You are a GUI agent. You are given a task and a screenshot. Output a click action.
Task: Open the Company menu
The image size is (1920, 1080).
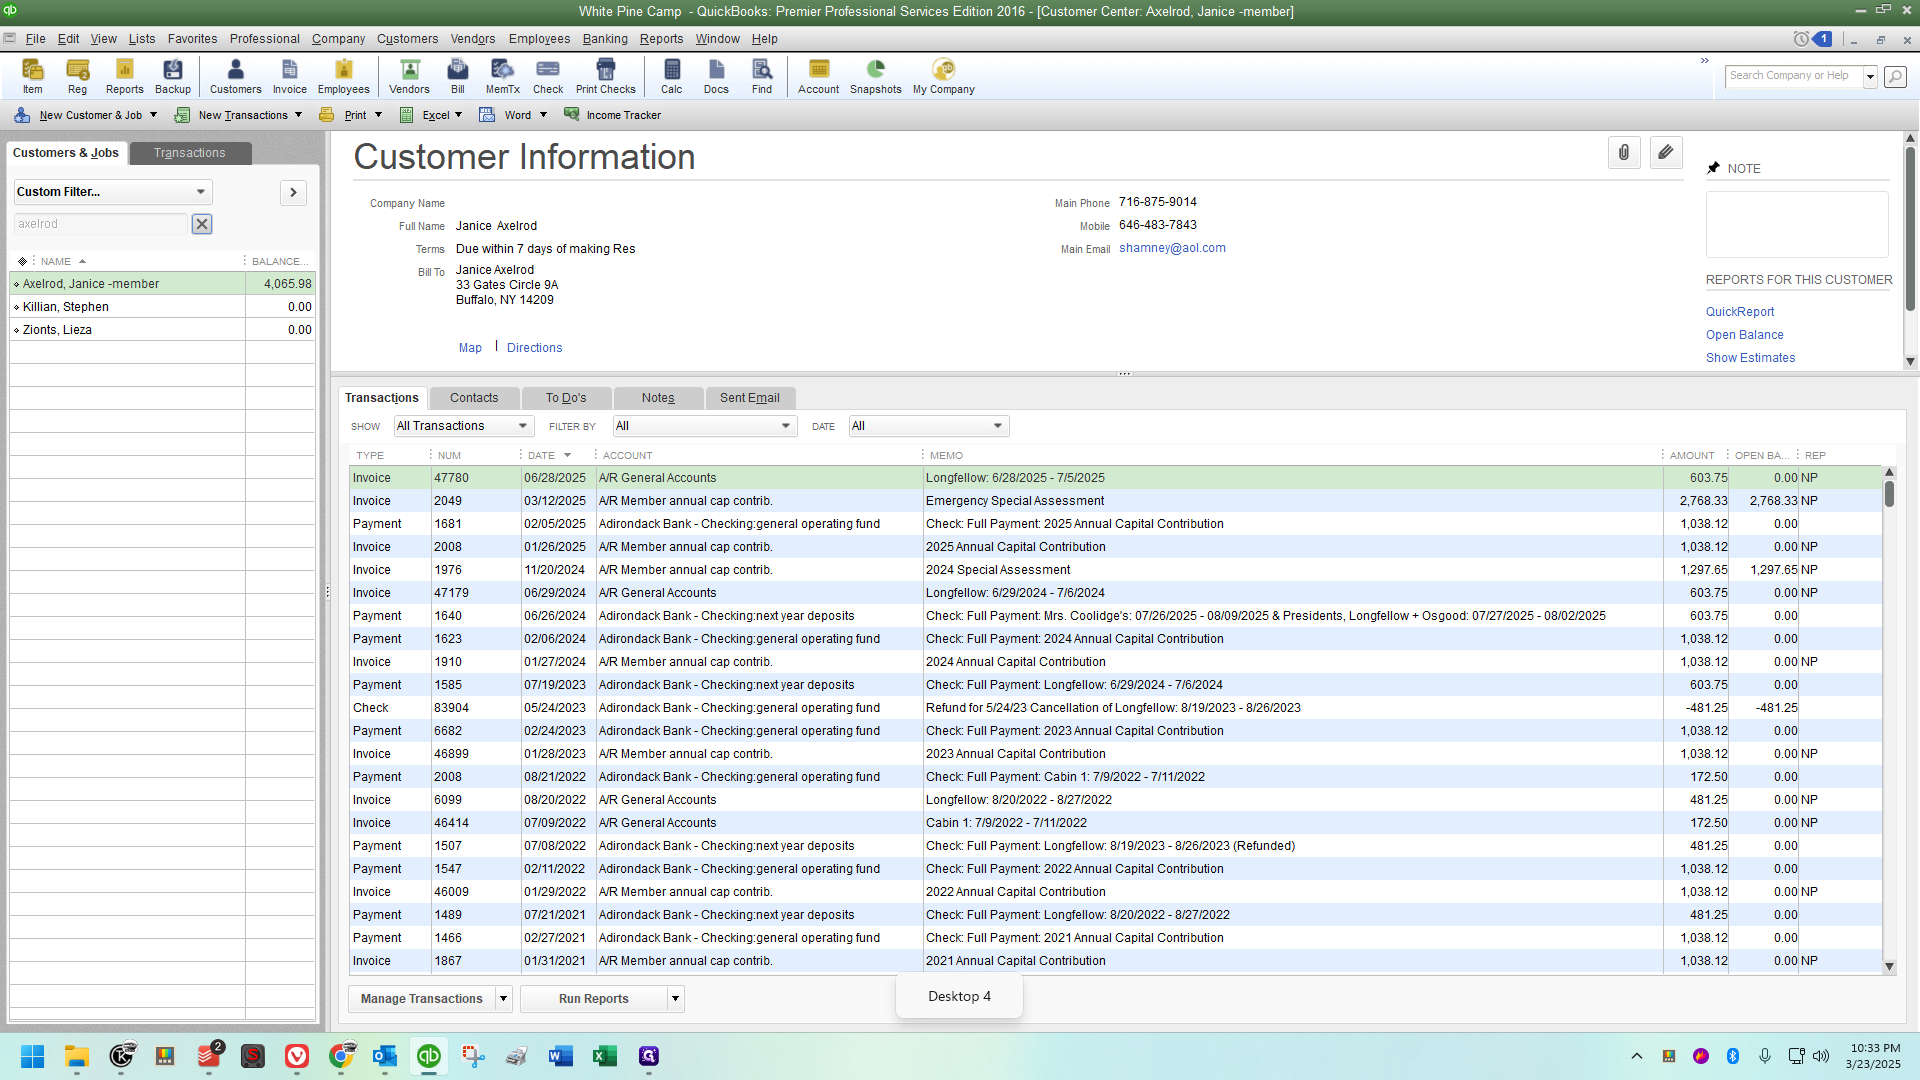(338, 39)
